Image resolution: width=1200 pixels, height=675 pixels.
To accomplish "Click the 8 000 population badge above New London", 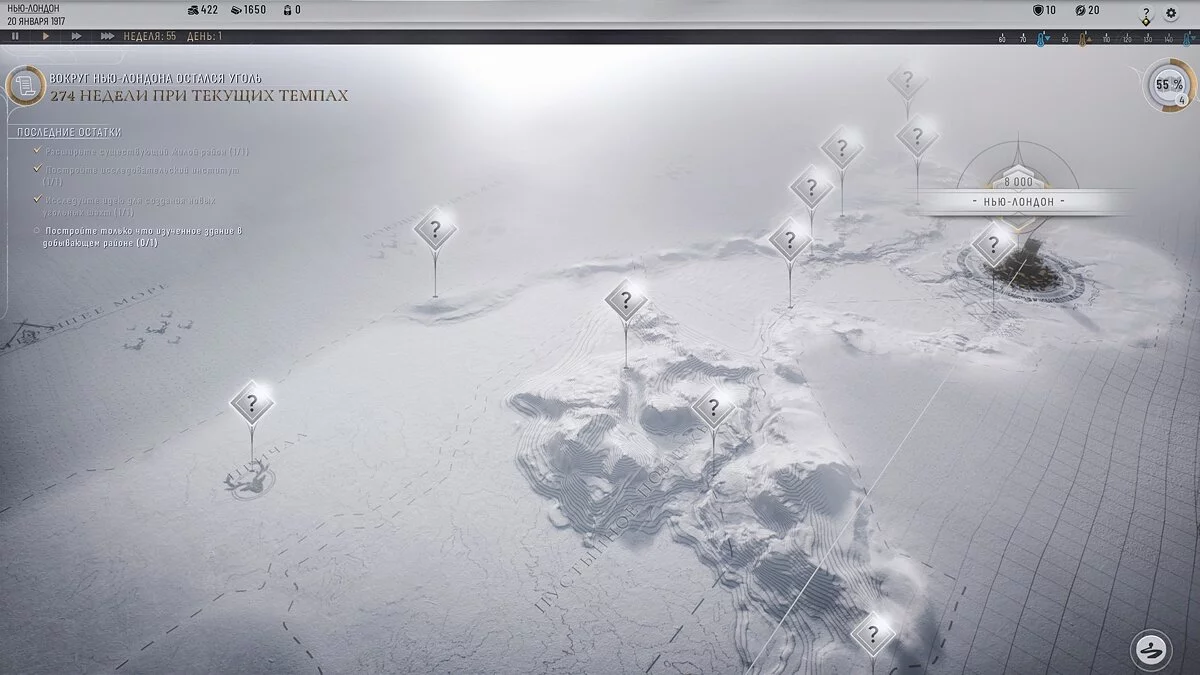I will point(1018,182).
